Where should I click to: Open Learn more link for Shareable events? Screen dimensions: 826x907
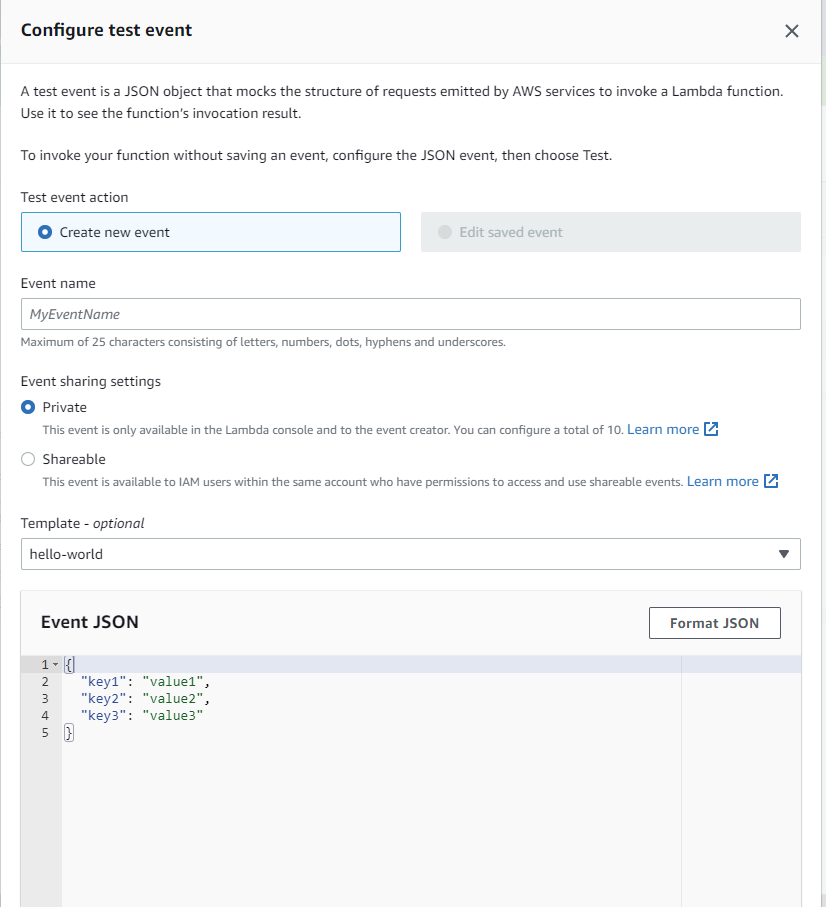click(722, 481)
